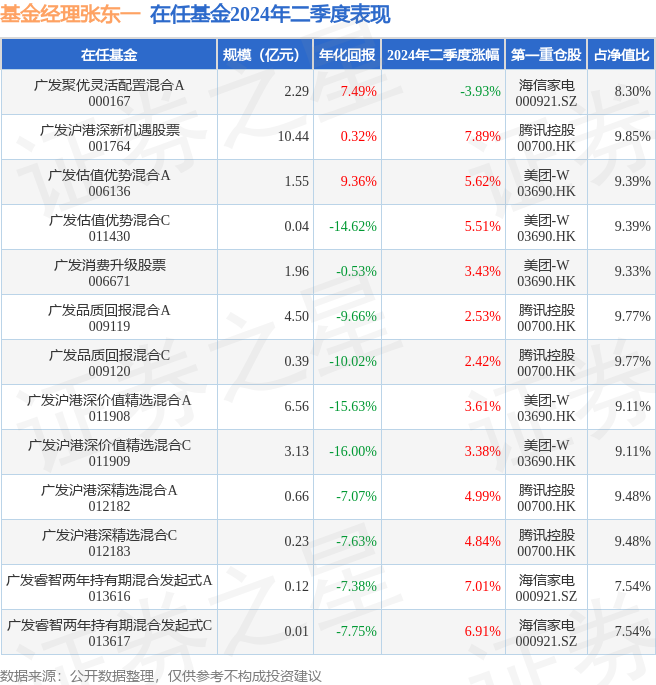Click the 8.30% net value ratio
Screen dimensions: 656x685
[632, 91]
